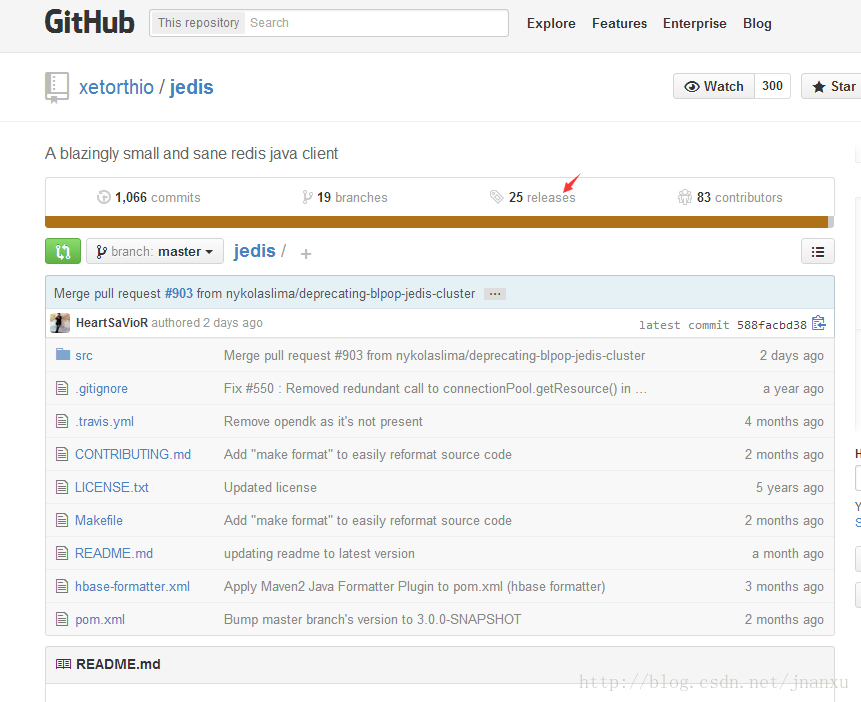Open the Makefile file
Viewport: 861px width, 702px height.
click(99, 520)
